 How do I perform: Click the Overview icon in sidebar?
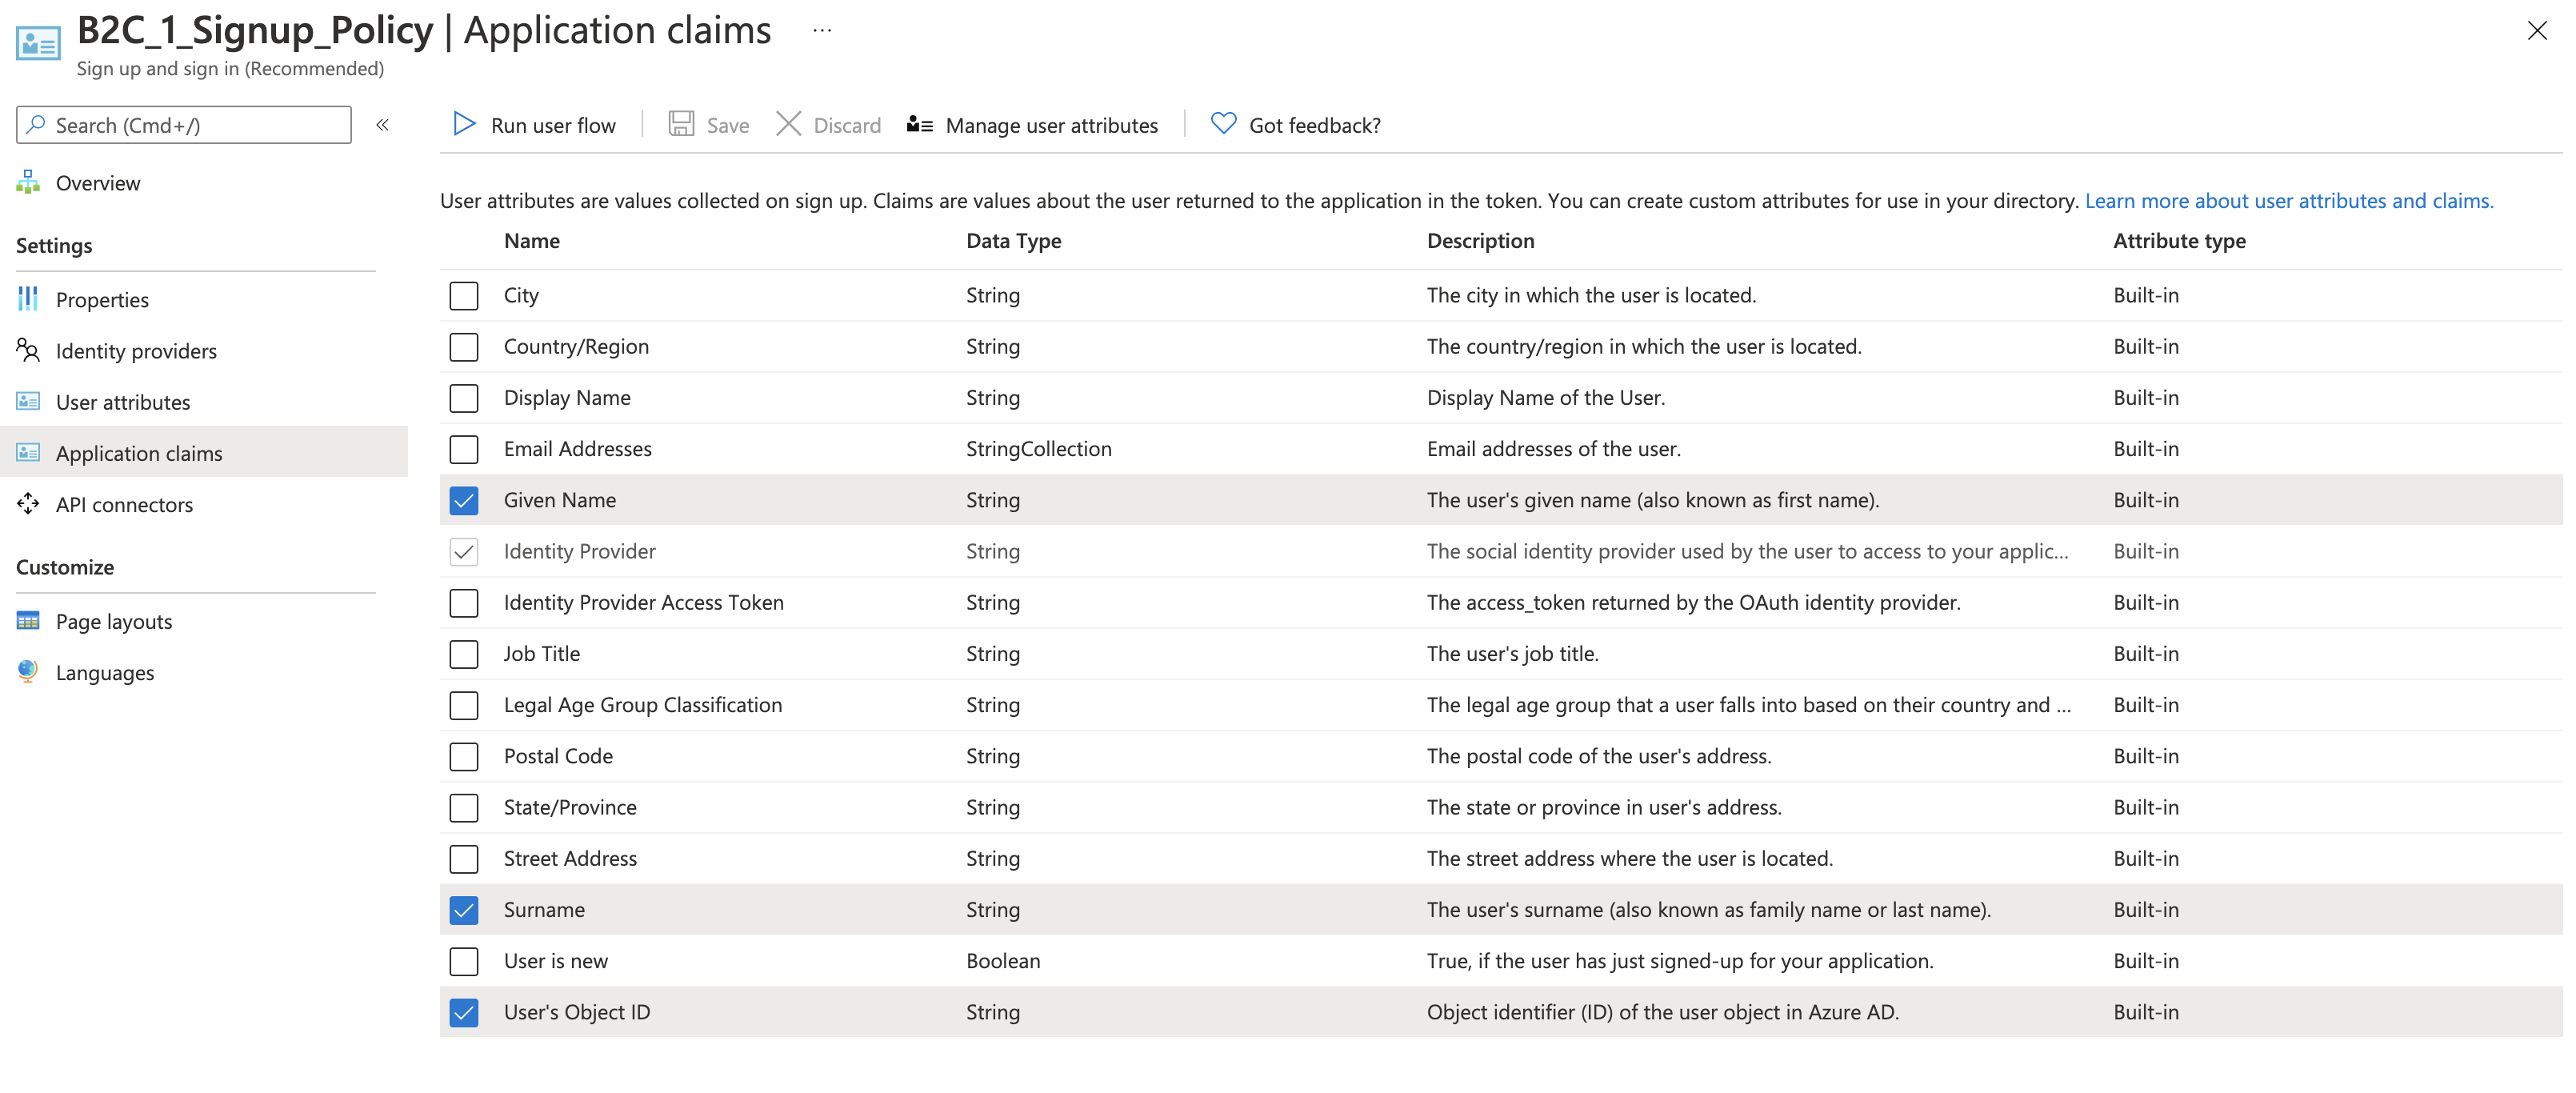pyautogui.click(x=28, y=182)
